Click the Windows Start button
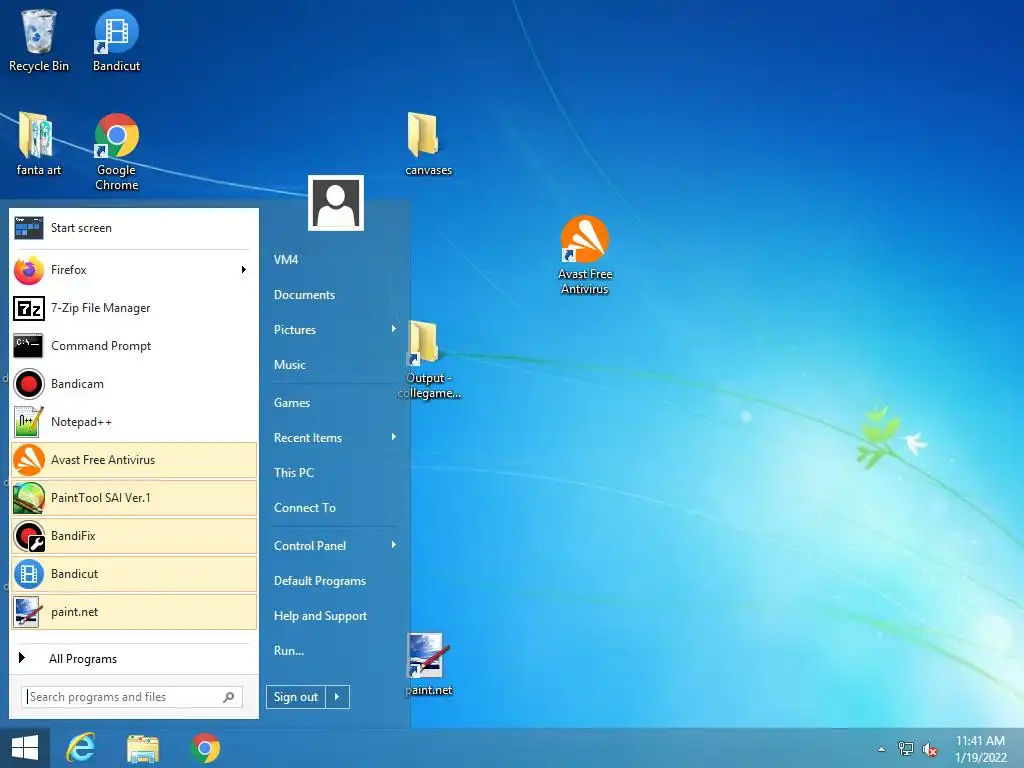The width and height of the screenshot is (1024, 768). point(25,748)
